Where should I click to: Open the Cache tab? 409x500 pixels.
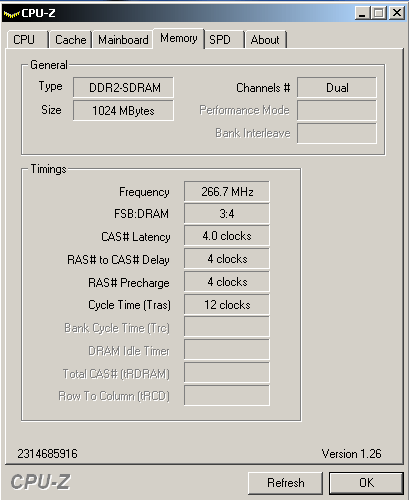pyautogui.click(x=70, y=40)
